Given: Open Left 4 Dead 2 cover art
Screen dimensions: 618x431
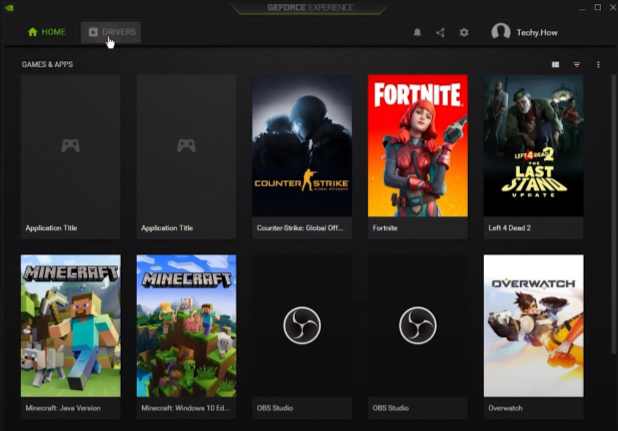Looking at the screenshot, I should pos(534,145).
